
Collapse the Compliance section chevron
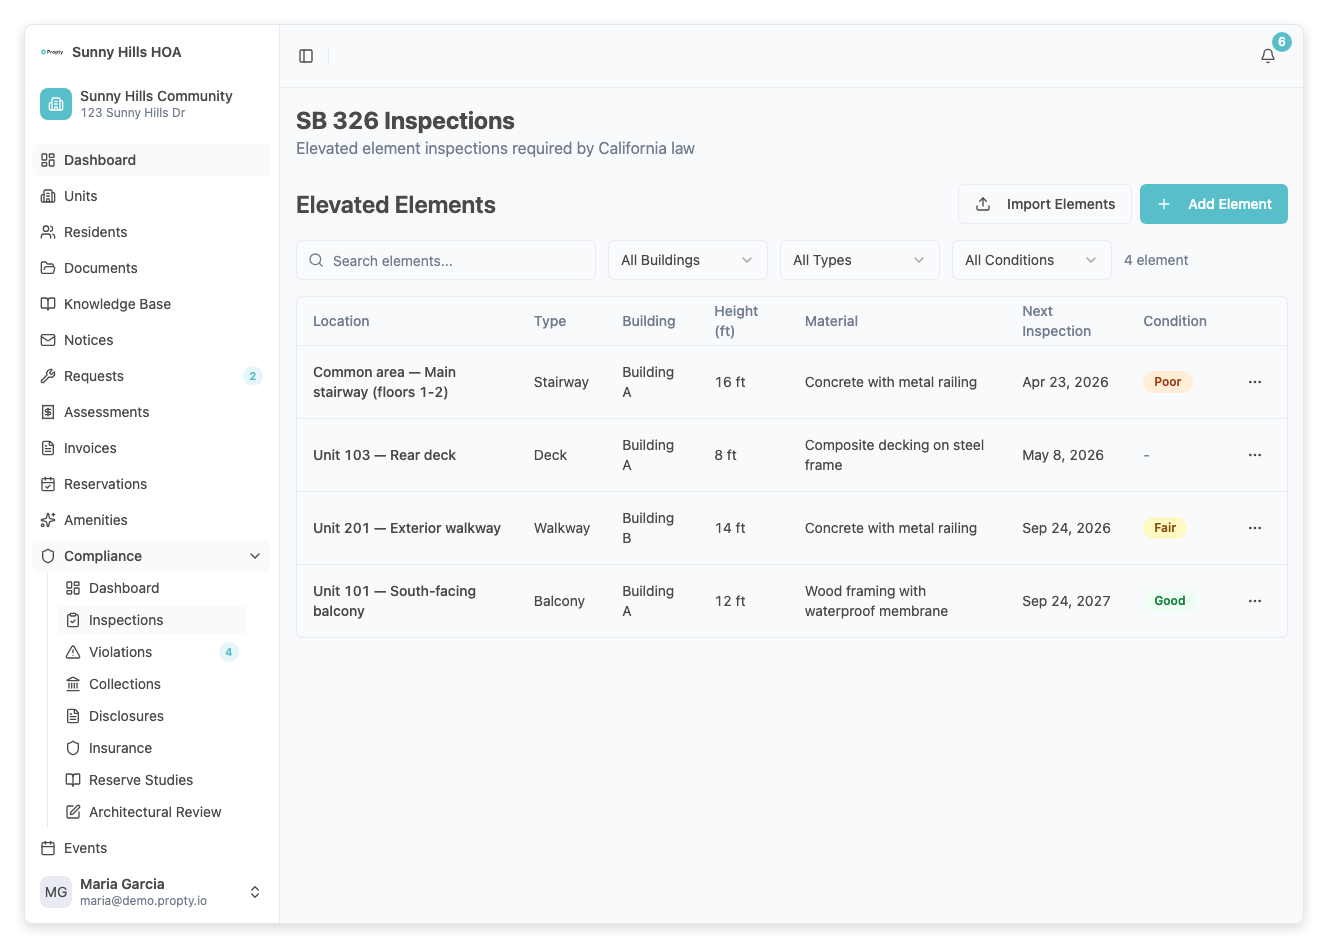click(255, 556)
